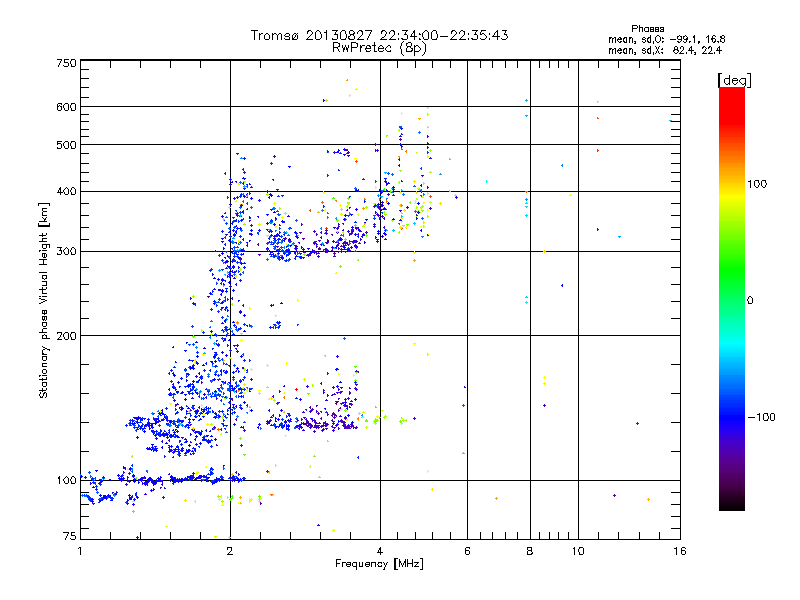800x600 pixels.
Task: Click the x-axis tick label '1'
Action: (80, 551)
